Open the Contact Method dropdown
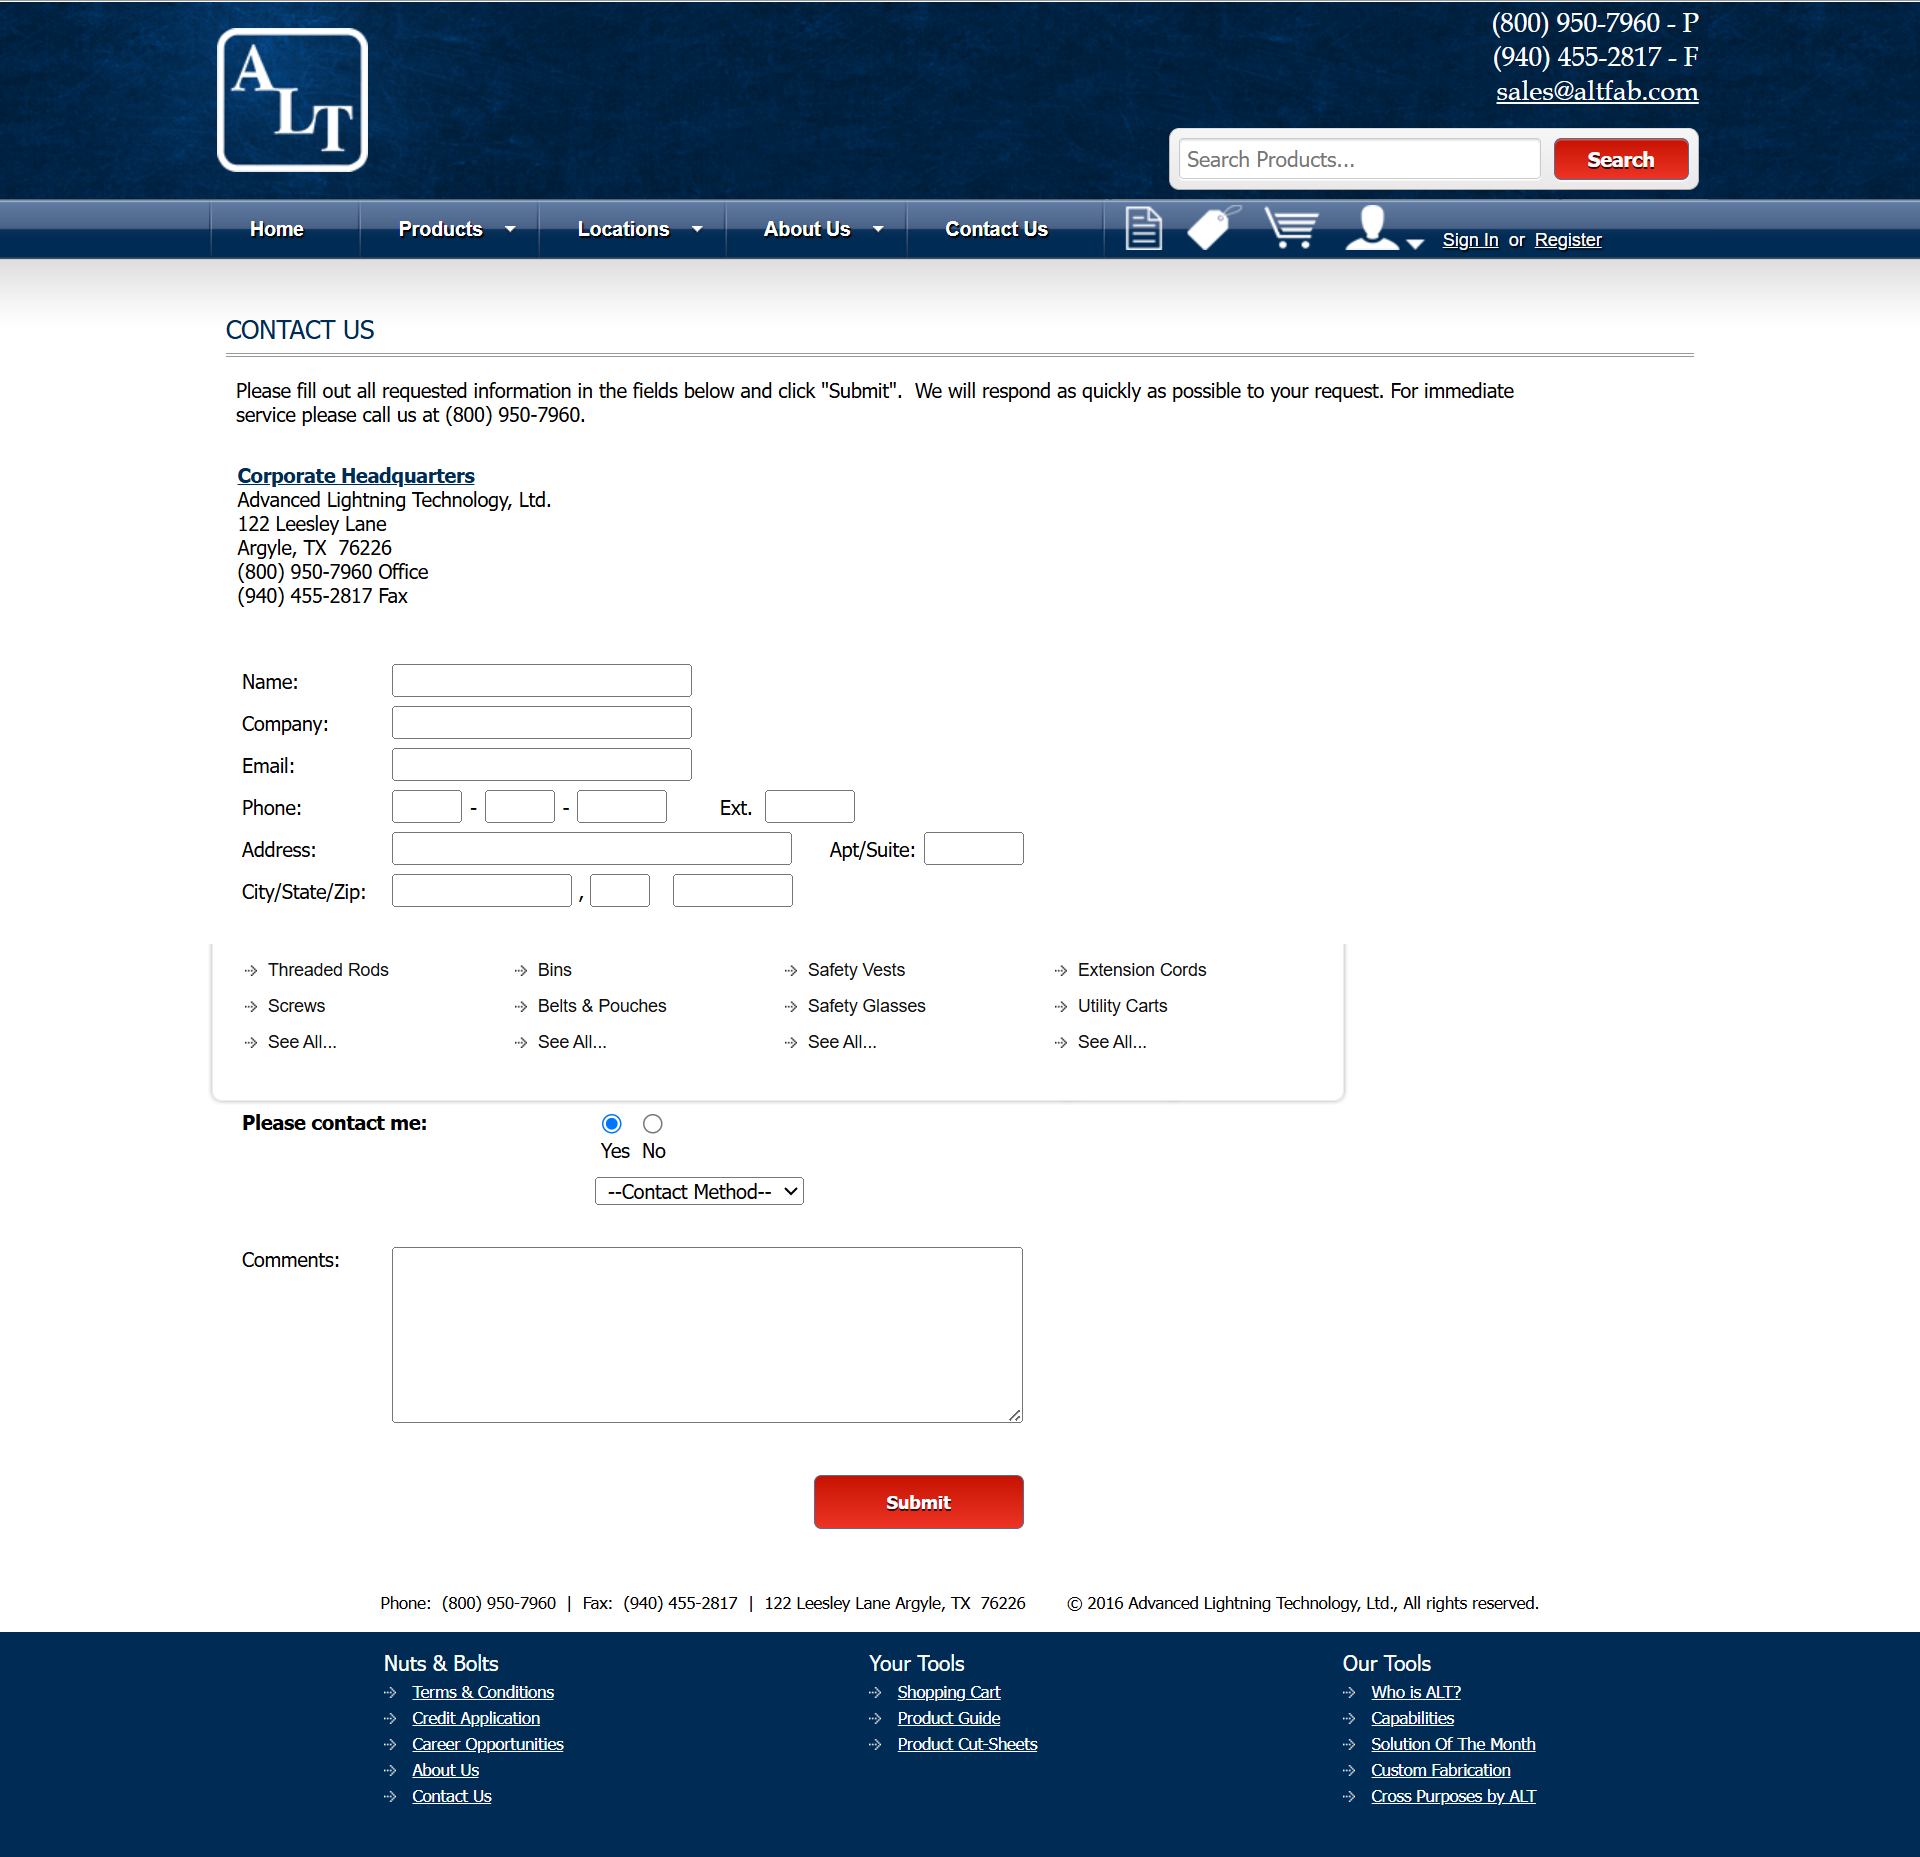 pos(699,1191)
